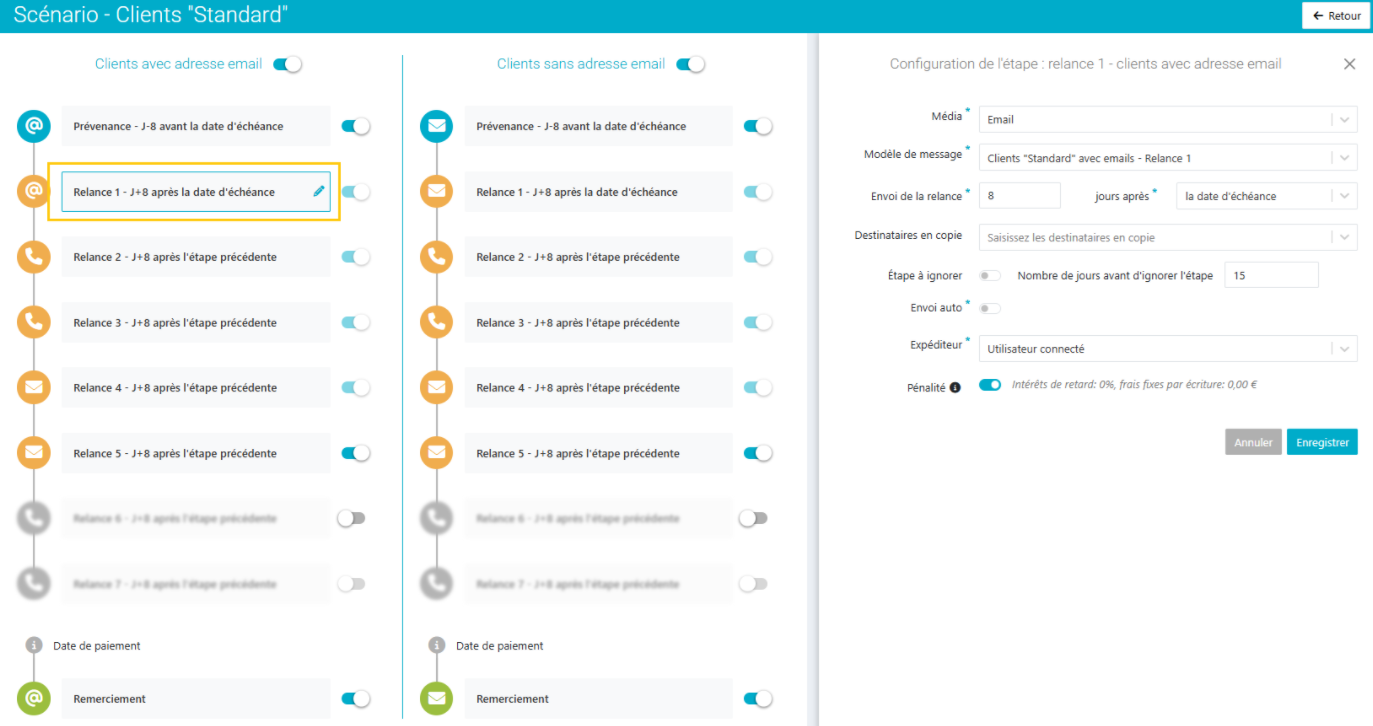Enable the Étape à ignorer switch
The width and height of the screenshot is (1373, 726).
[990, 275]
